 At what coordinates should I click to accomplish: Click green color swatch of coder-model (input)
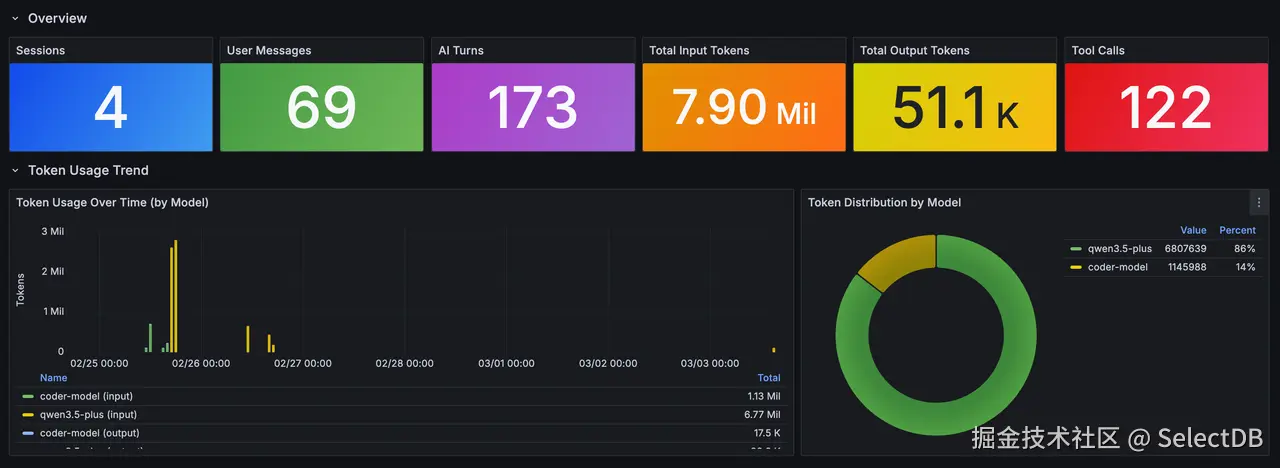tap(28, 397)
